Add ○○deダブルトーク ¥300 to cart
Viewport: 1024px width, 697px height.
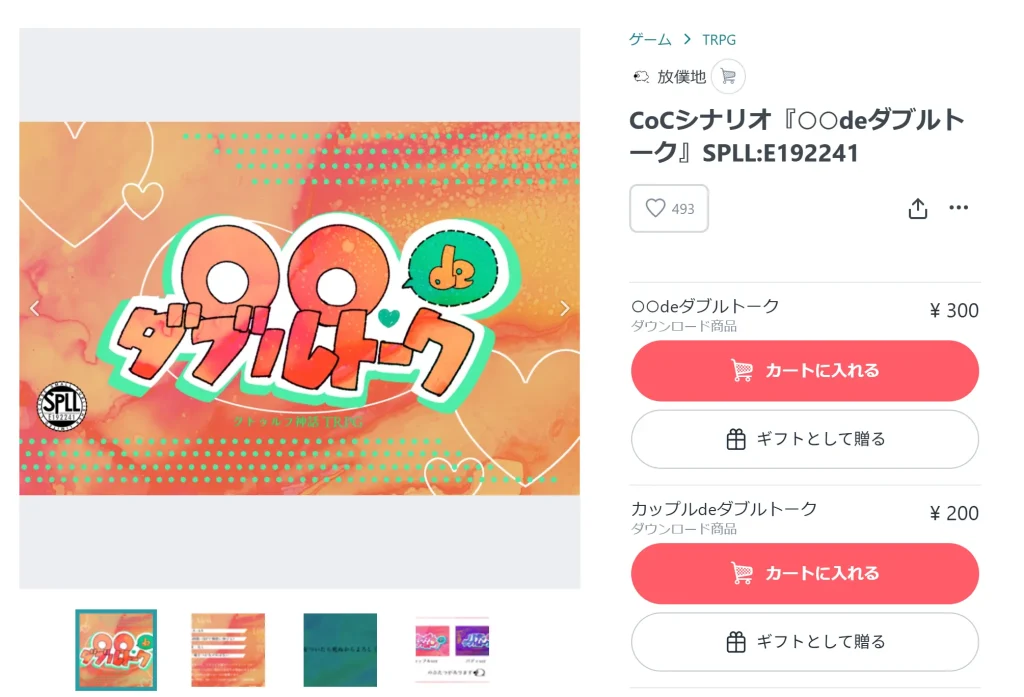(x=805, y=370)
